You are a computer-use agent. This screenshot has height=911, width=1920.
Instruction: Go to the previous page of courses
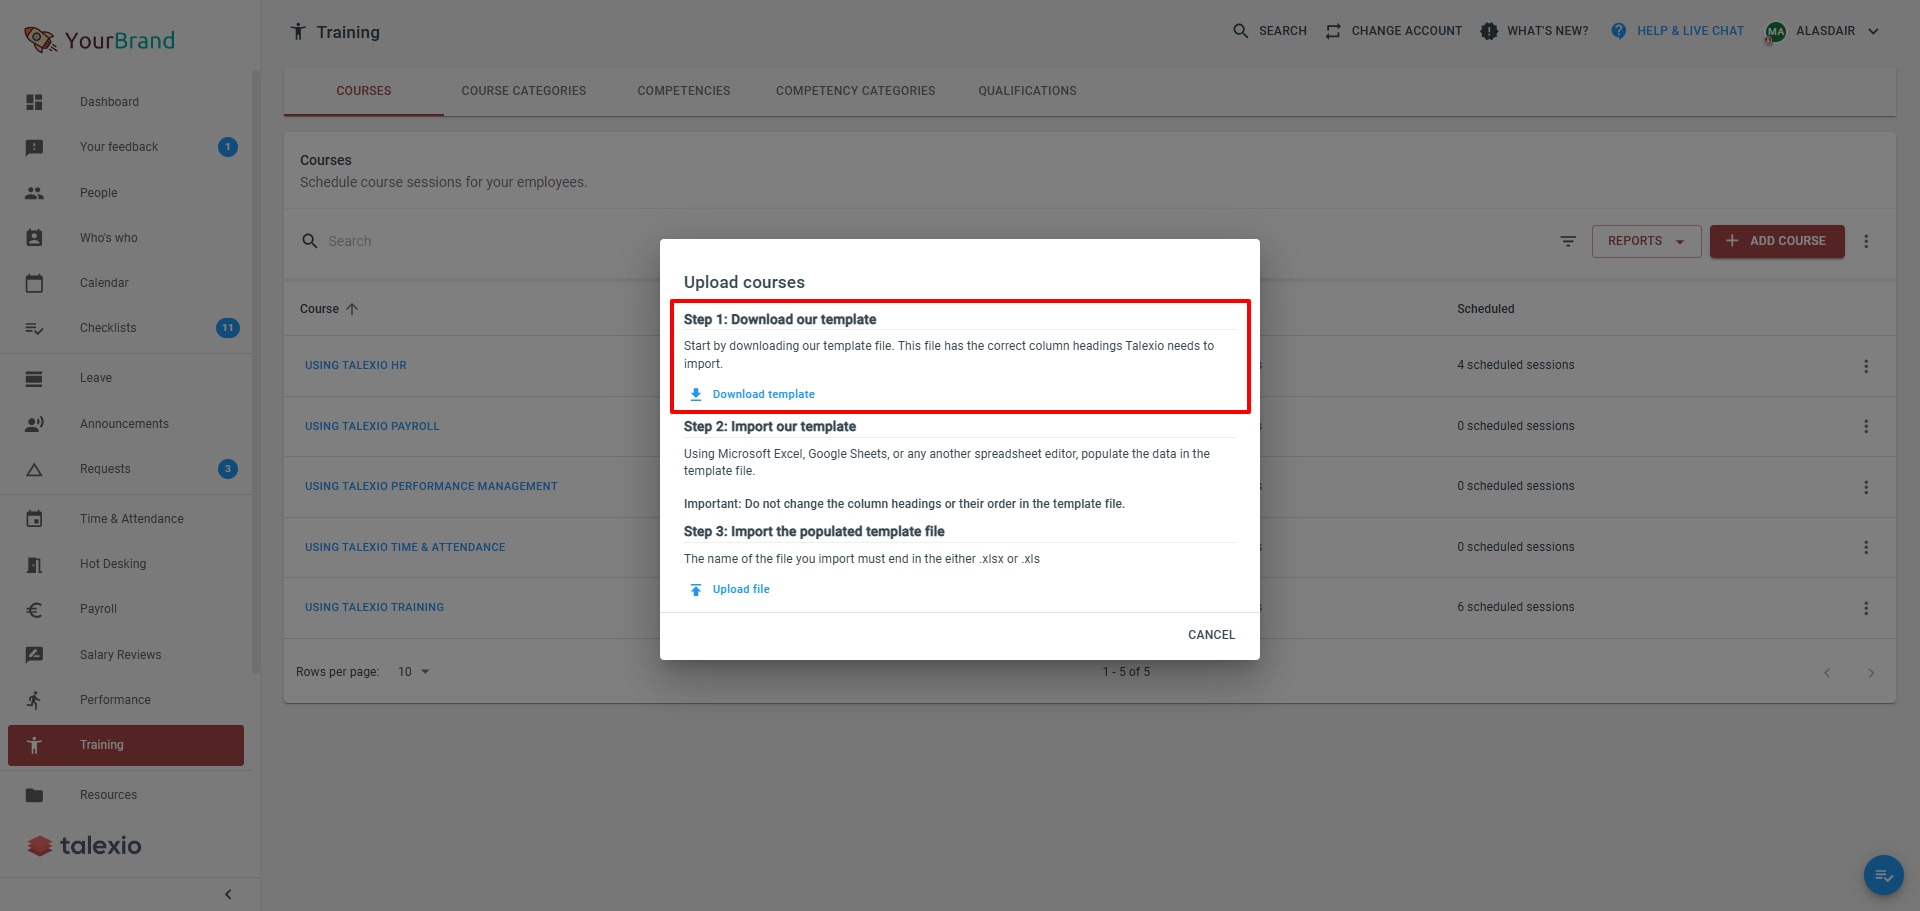tap(1827, 673)
